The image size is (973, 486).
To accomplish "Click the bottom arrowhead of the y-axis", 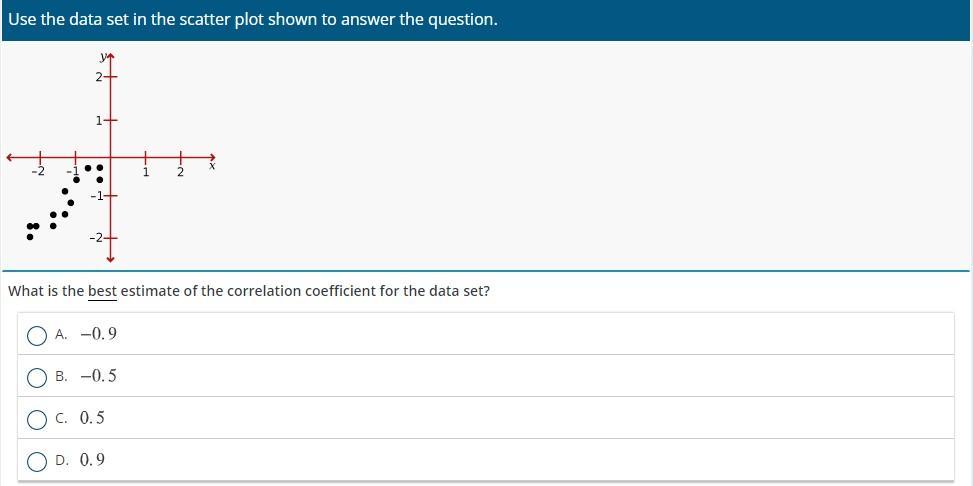I will click(x=110, y=258).
